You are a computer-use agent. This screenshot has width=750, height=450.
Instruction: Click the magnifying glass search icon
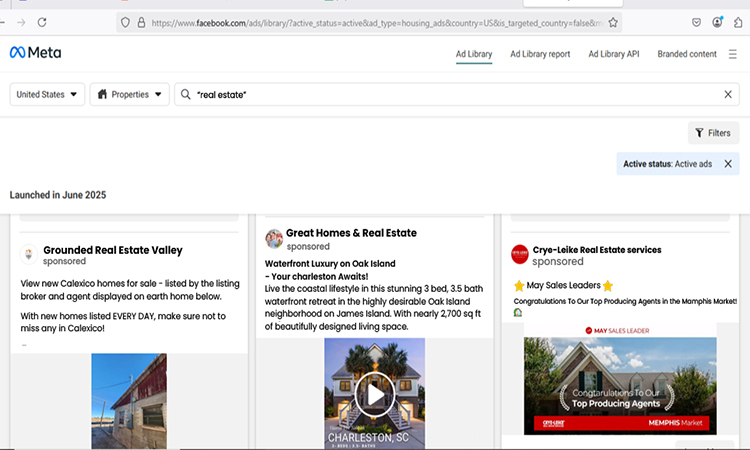pos(186,94)
